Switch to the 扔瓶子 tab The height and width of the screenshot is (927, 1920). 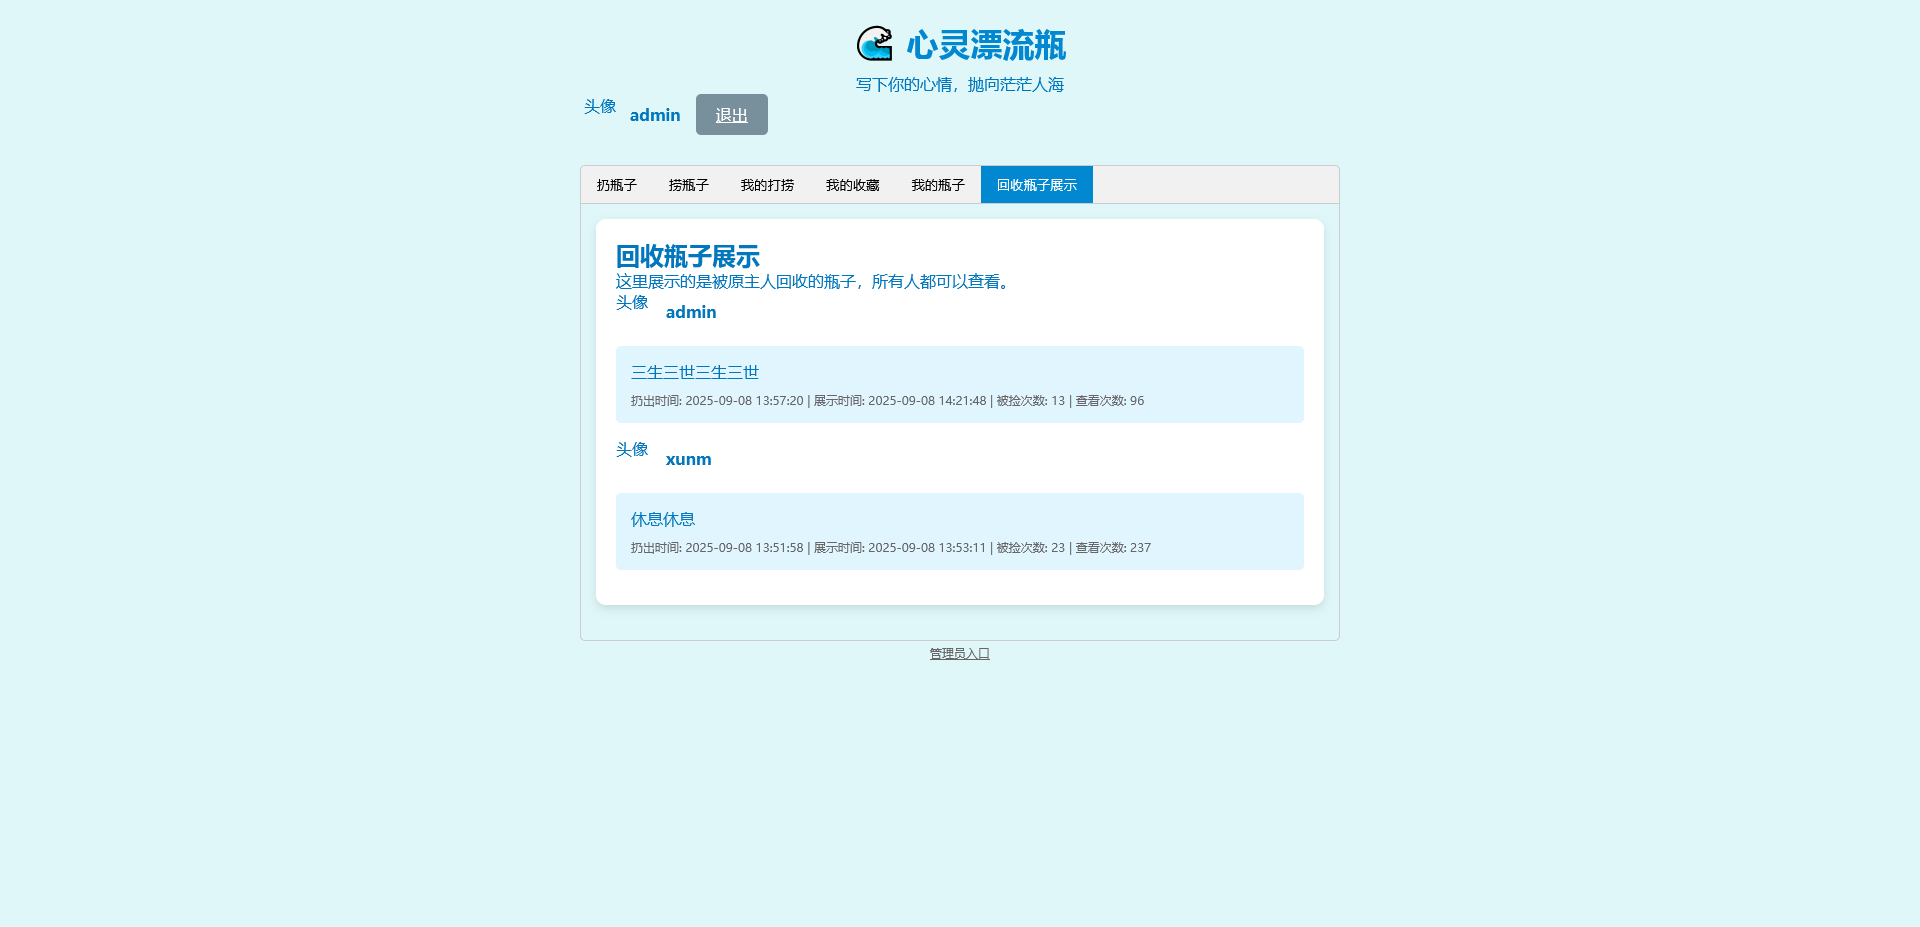pos(616,185)
